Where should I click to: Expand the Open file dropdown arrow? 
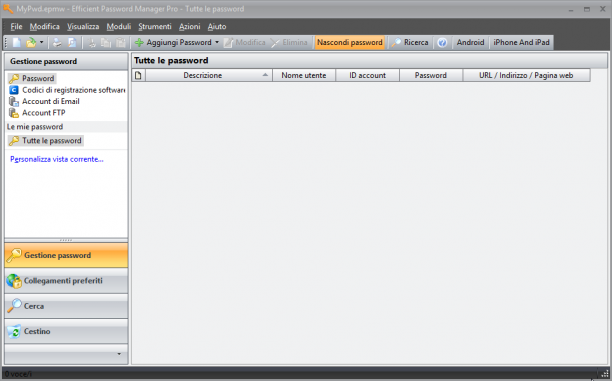pyautogui.click(x=41, y=43)
